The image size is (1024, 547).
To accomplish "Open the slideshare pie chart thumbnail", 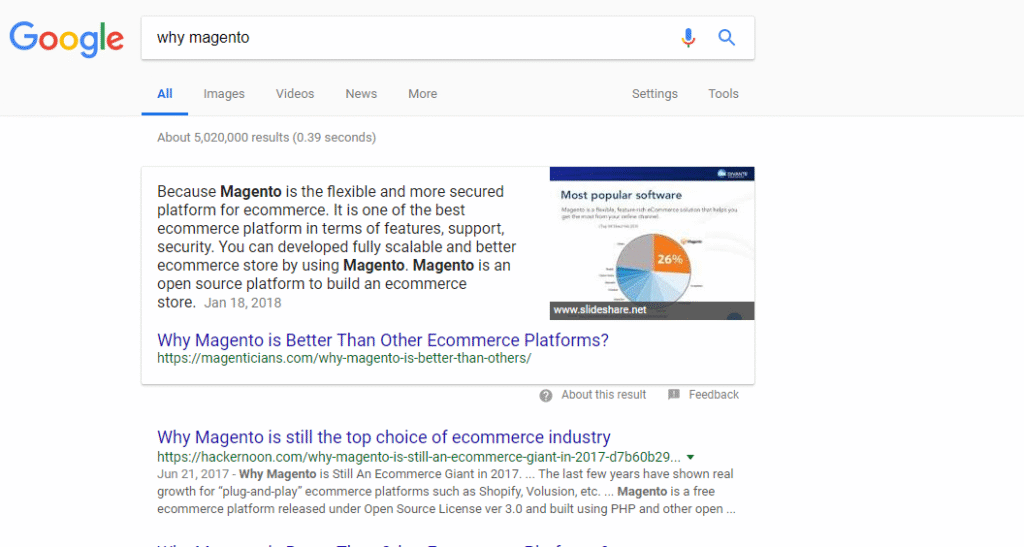I will 652,243.
